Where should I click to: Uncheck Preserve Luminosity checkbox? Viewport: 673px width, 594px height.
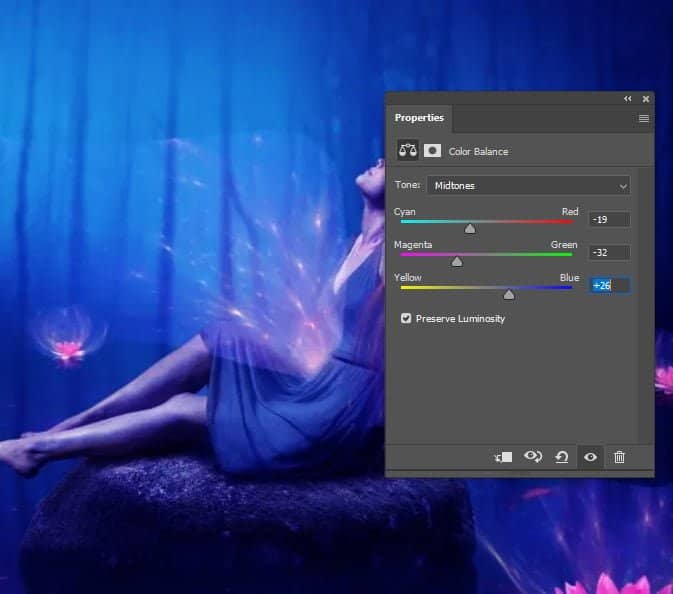point(406,319)
